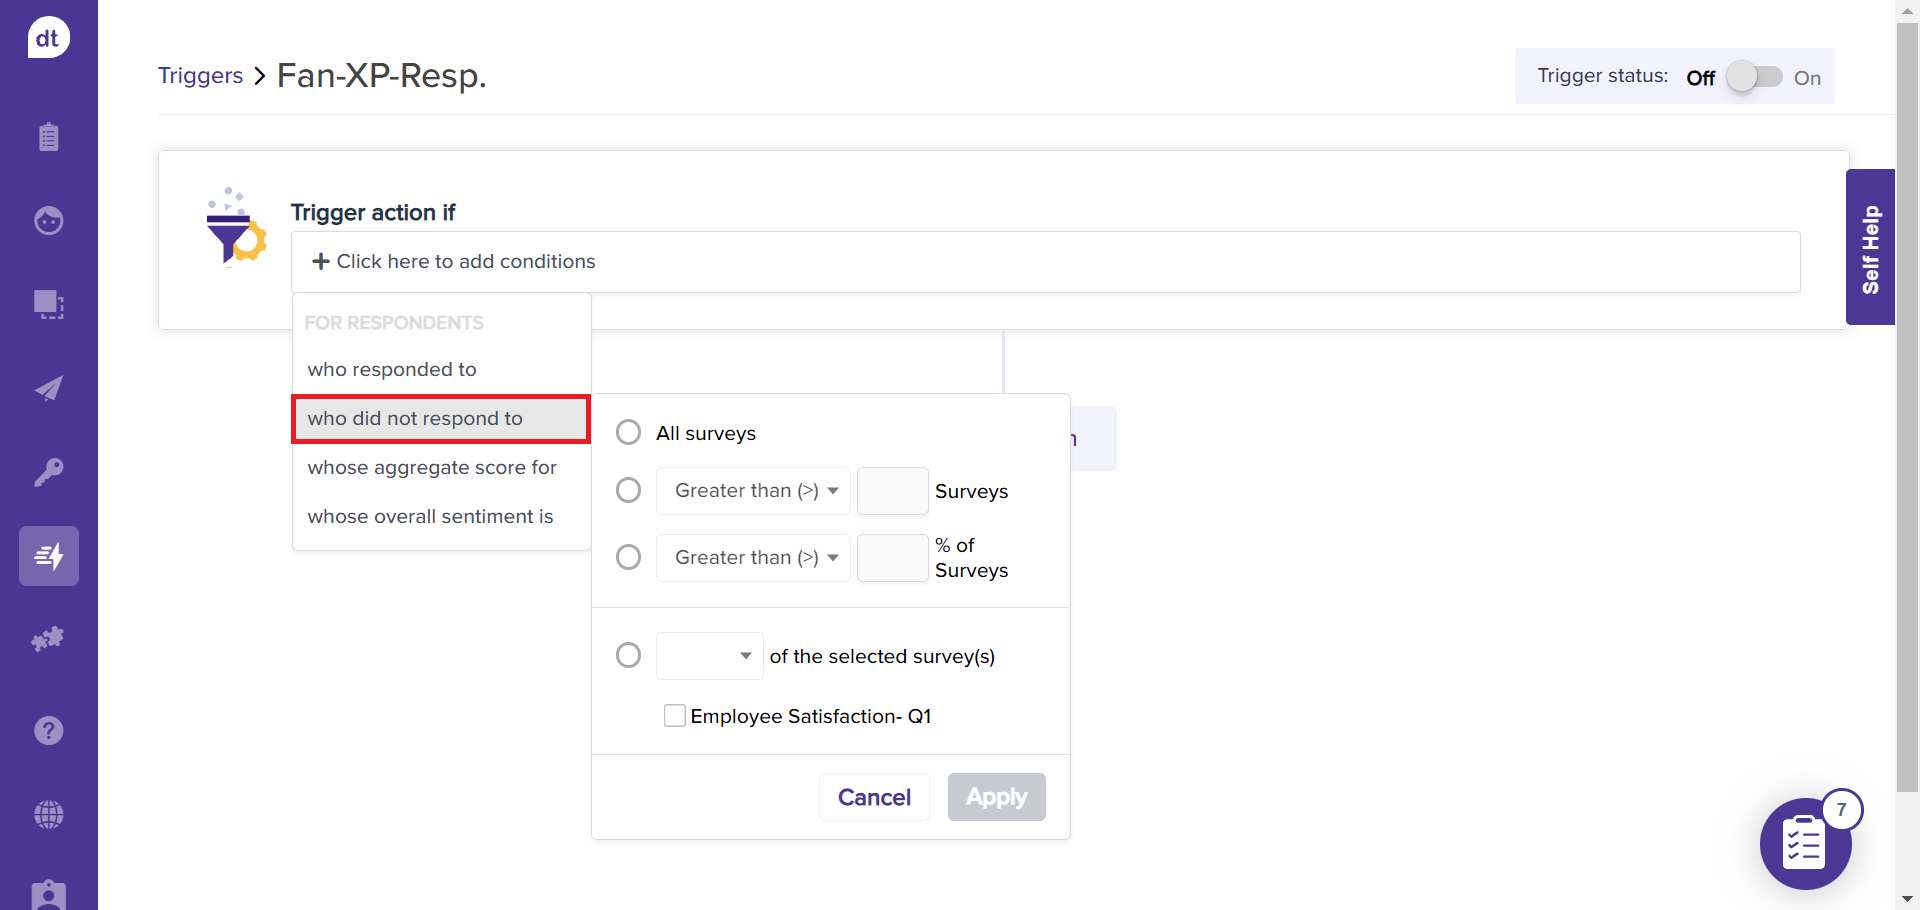Viewport: 1920px width, 910px height.
Task: Toggle the Trigger status switch on
Action: pyautogui.click(x=1755, y=77)
